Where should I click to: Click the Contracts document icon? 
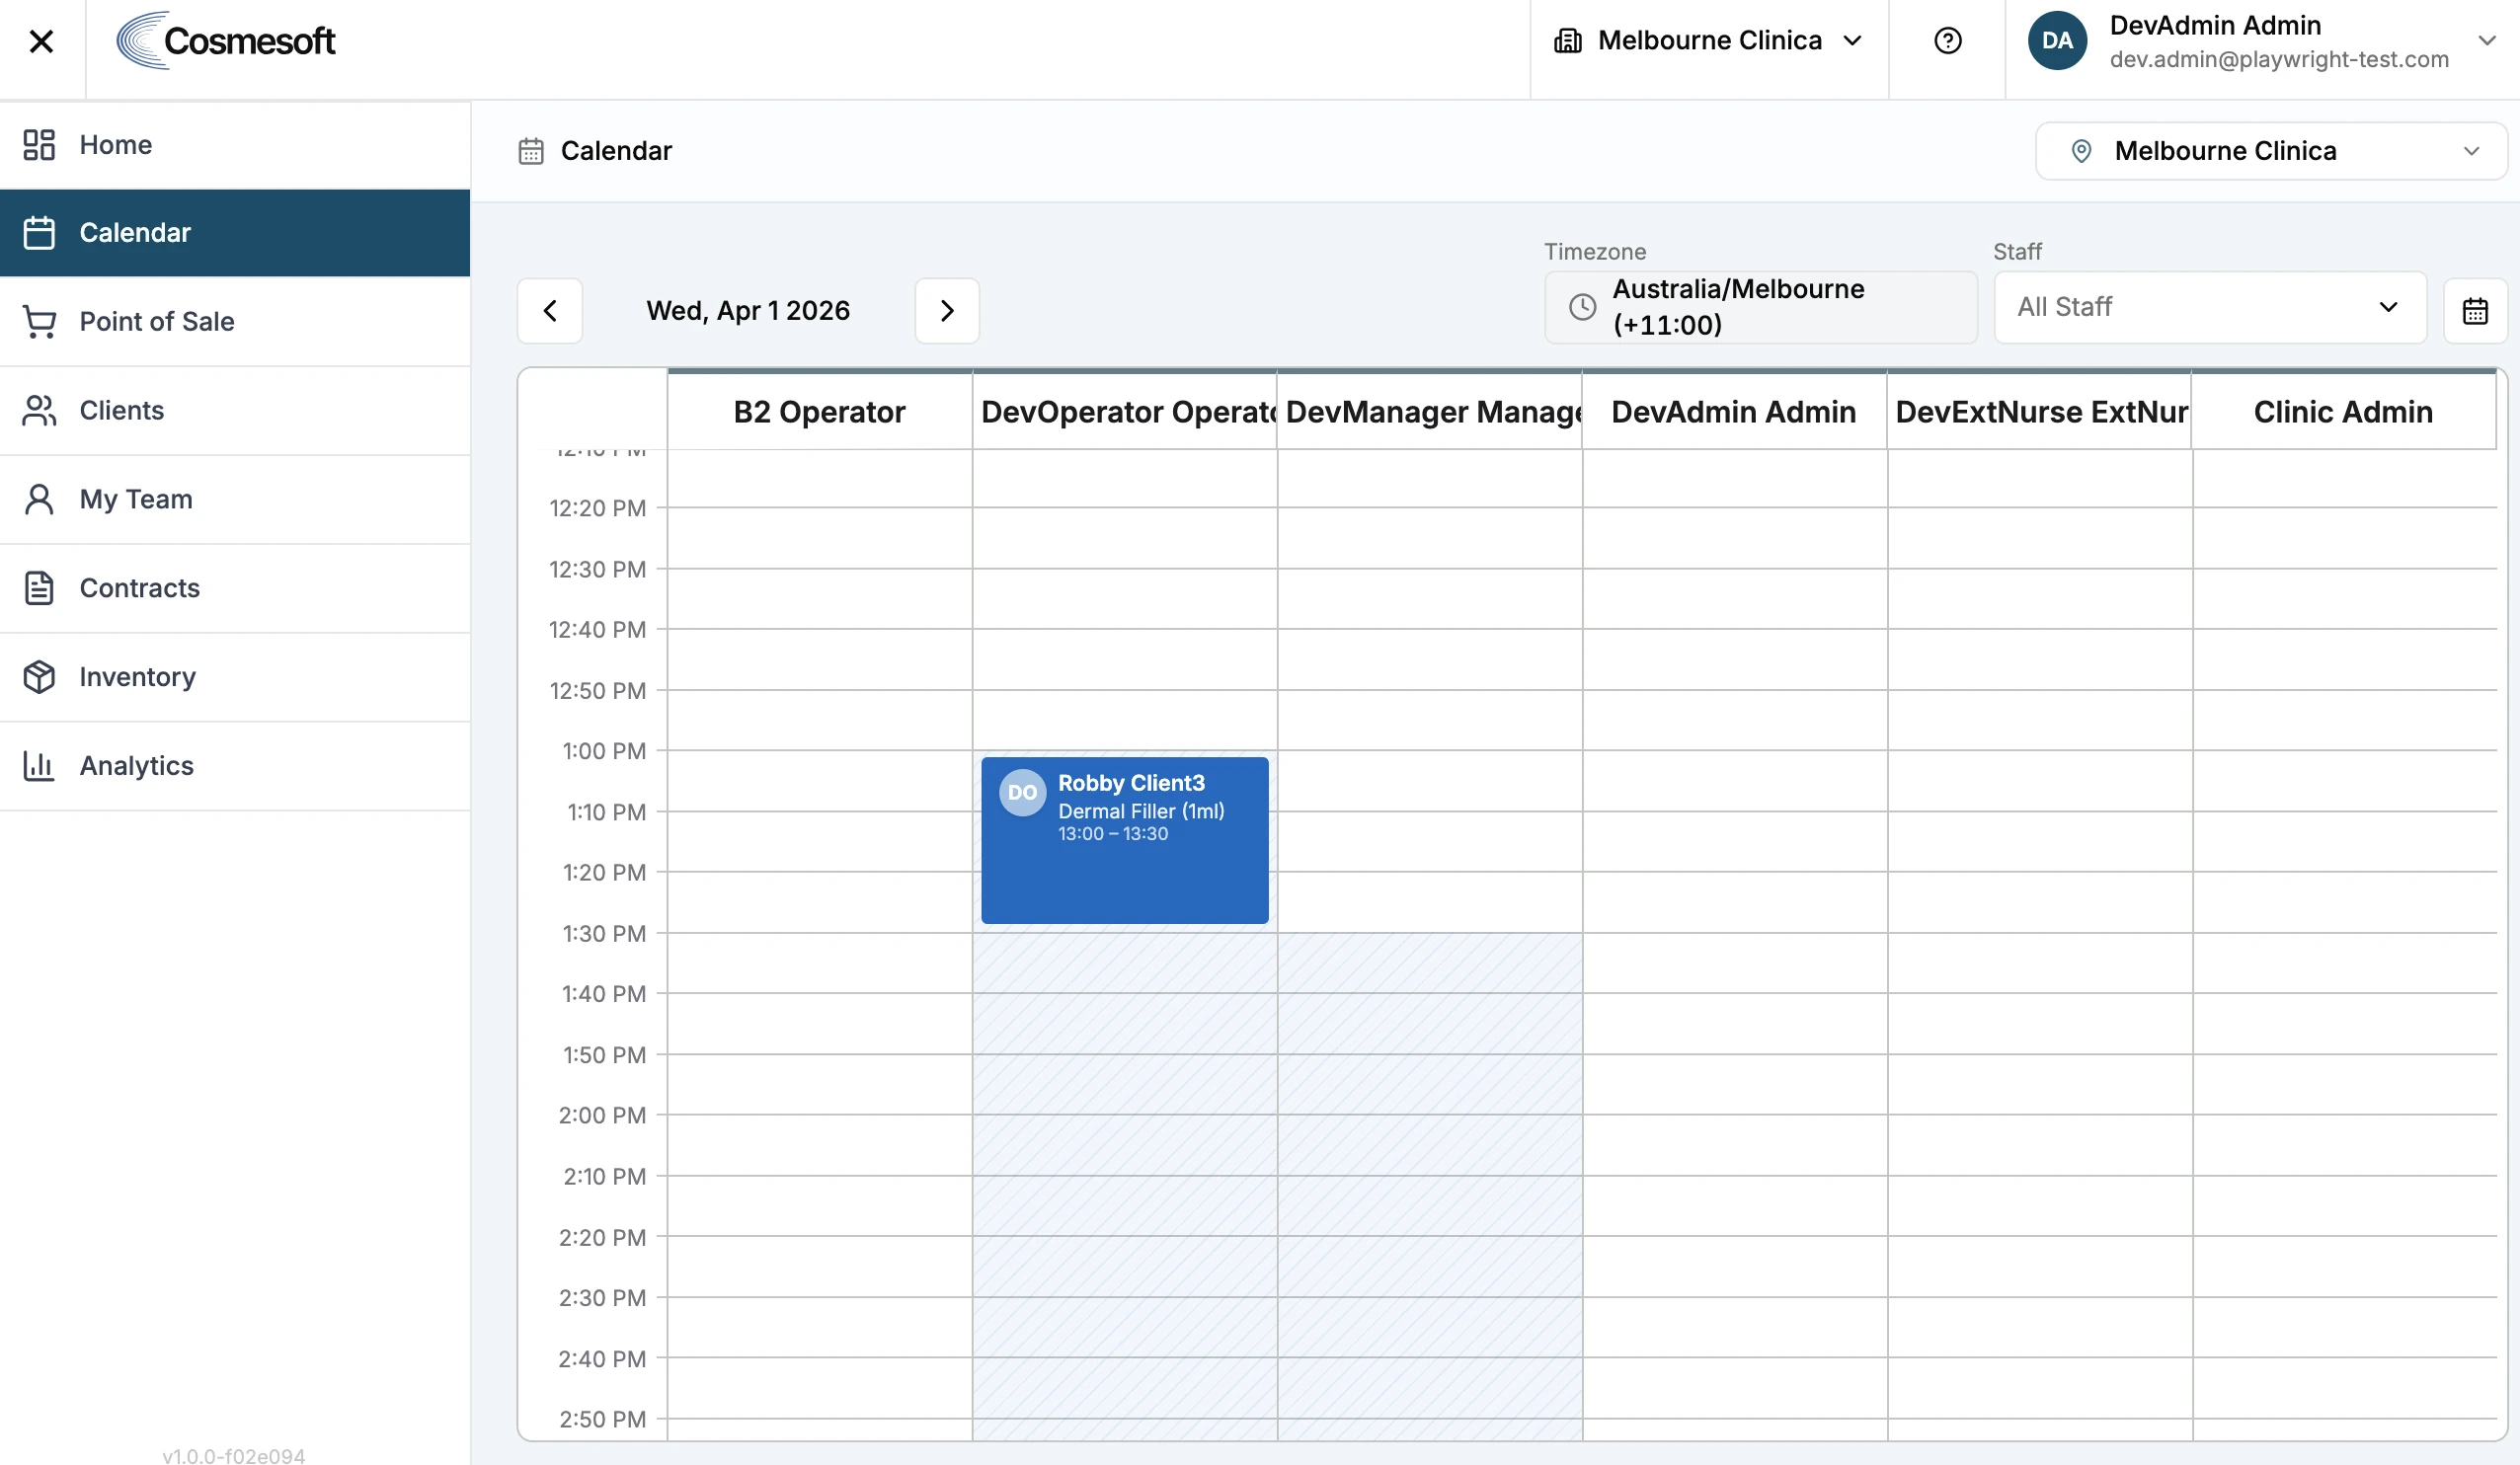tap(39, 588)
